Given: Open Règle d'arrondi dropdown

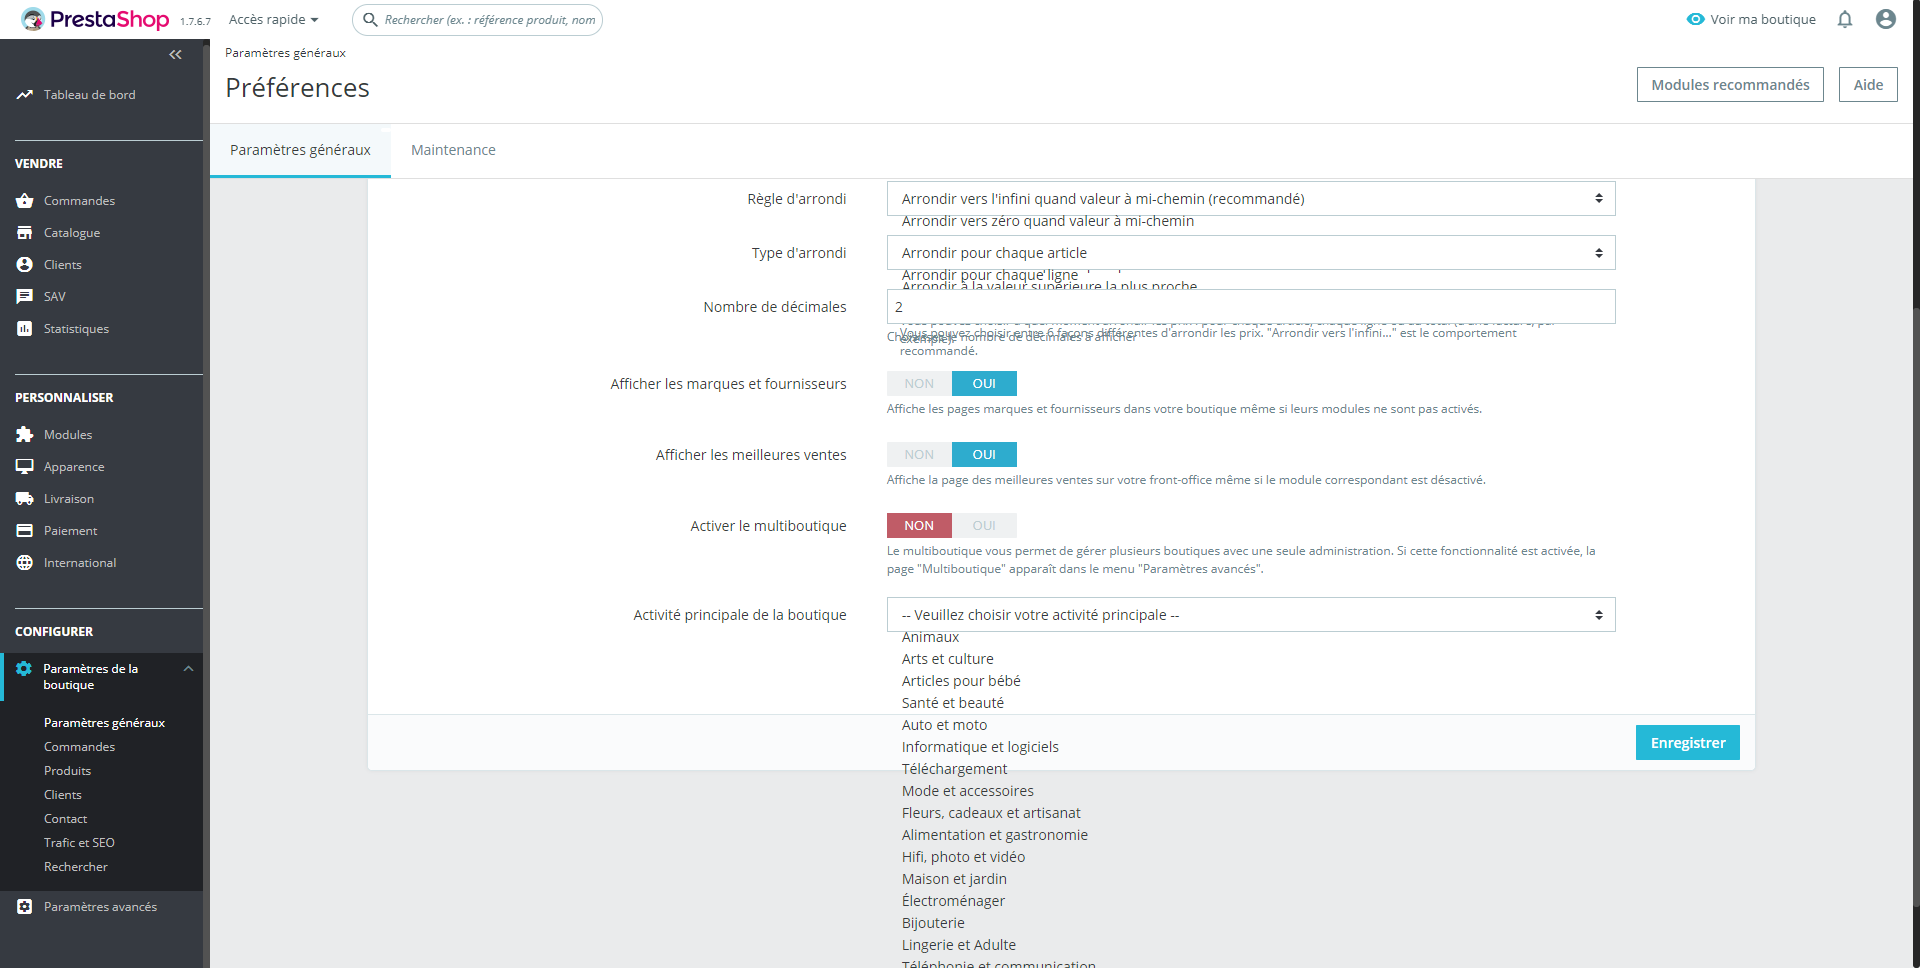Looking at the screenshot, I should click(1251, 199).
